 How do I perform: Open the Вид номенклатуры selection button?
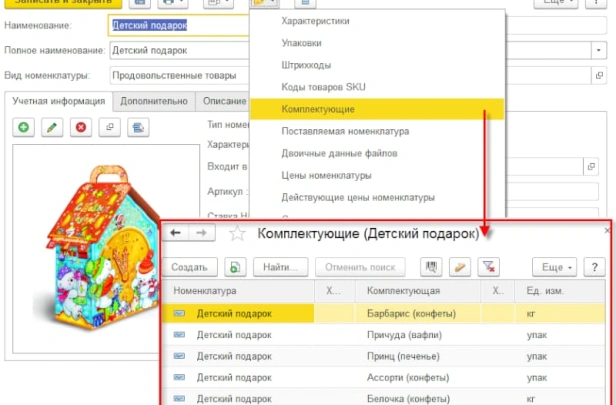click(599, 75)
